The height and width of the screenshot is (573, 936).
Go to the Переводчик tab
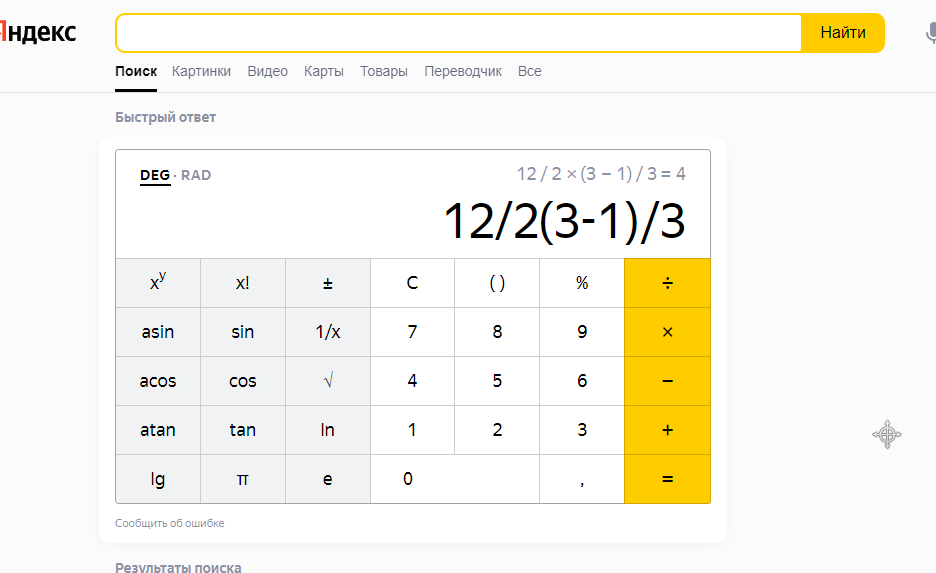point(463,71)
